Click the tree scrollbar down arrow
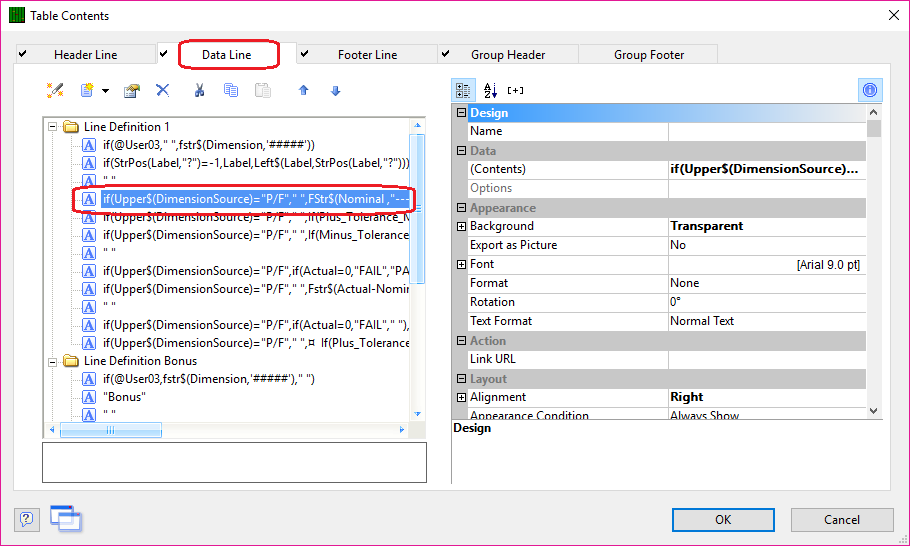Viewport: 910px width, 546px height. point(417,414)
